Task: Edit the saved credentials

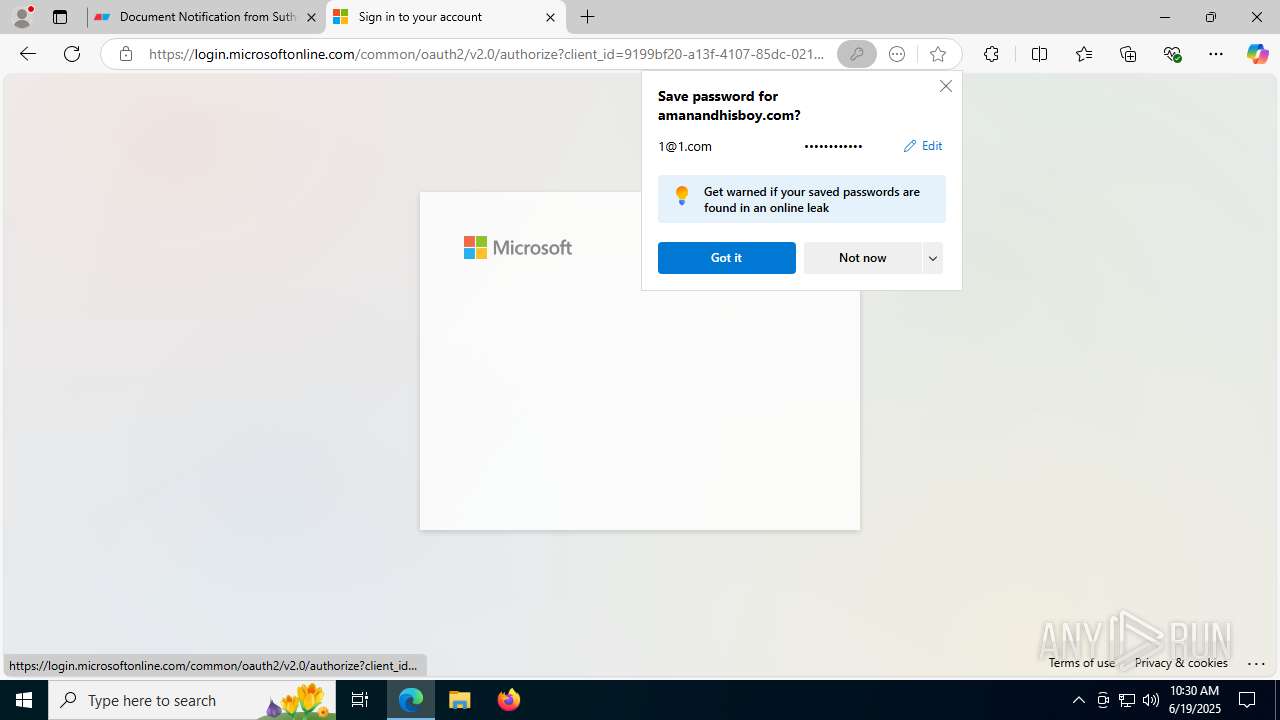Action: (x=922, y=146)
